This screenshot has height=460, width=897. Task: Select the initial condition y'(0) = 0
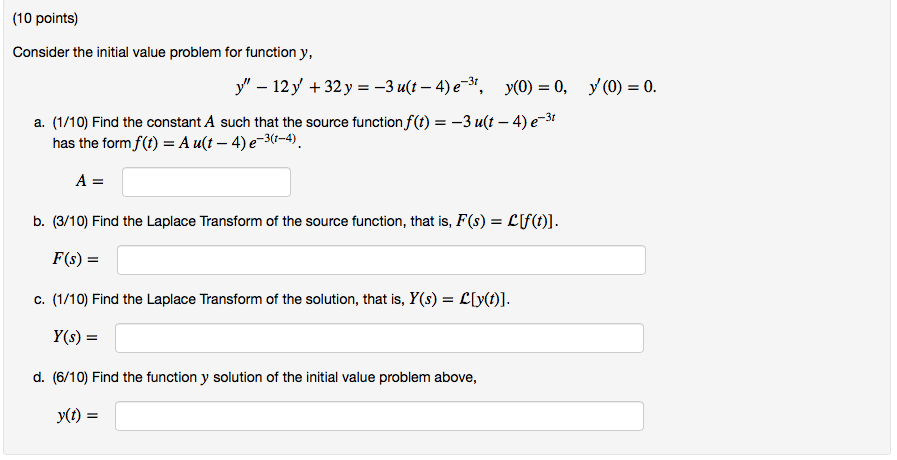click(622, 87)
